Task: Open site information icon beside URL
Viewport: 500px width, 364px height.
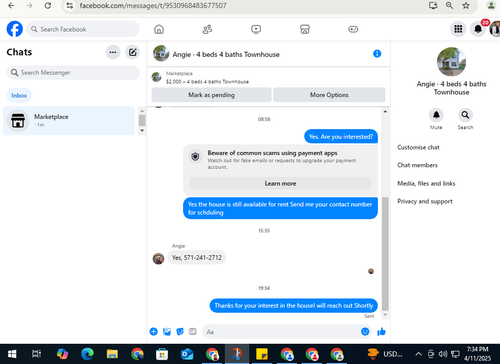Action: (x=70, y=6)
